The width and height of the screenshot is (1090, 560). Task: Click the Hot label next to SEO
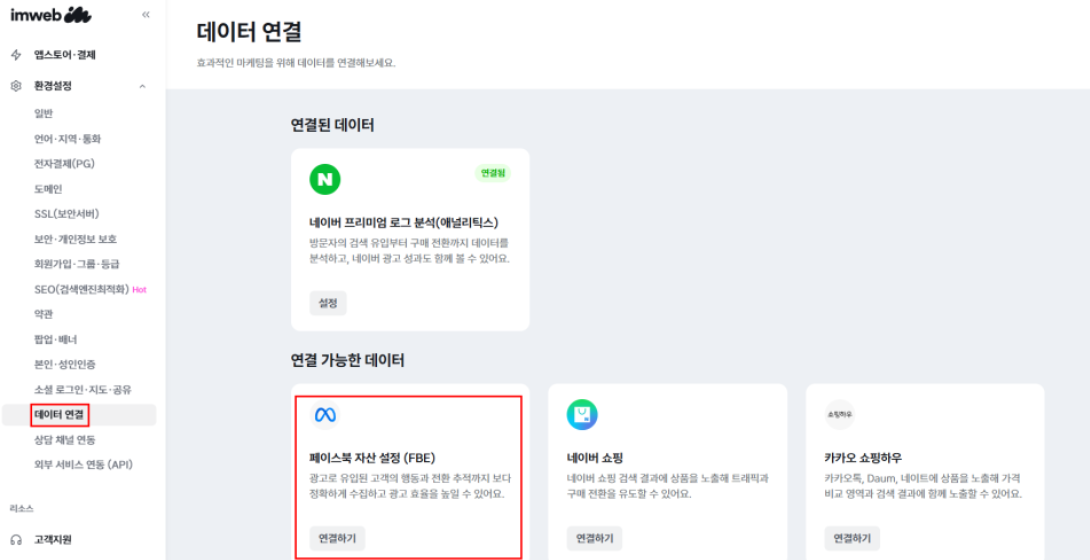tap(139, 290)
